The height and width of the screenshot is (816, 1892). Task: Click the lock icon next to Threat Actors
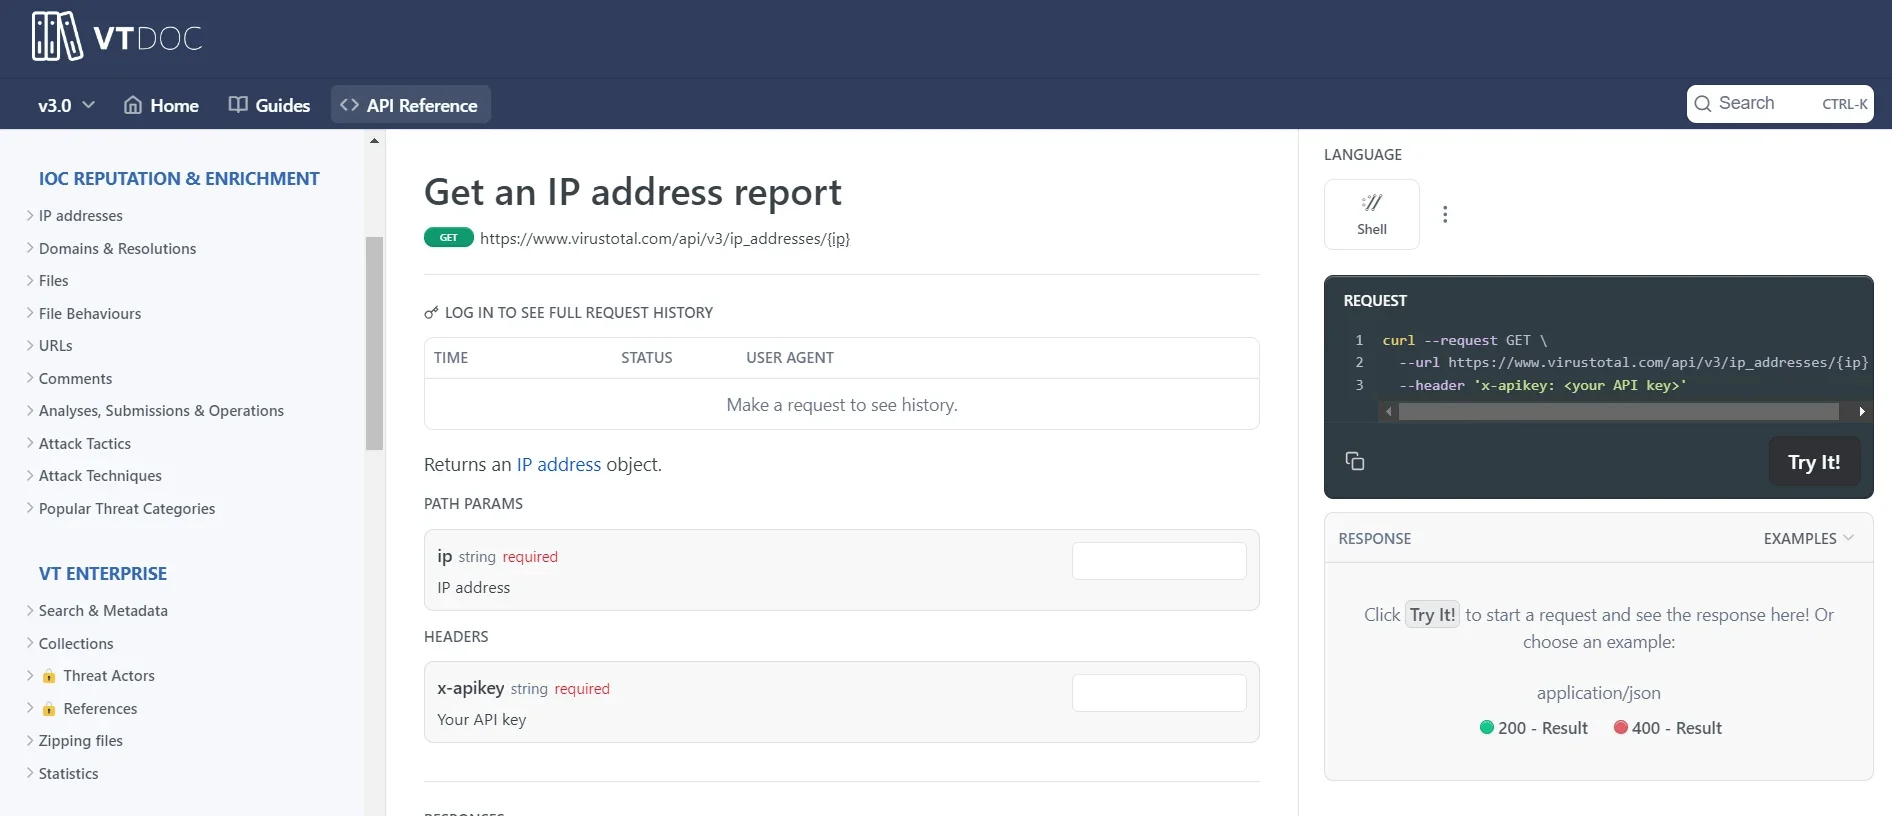[x=49, y=677]
